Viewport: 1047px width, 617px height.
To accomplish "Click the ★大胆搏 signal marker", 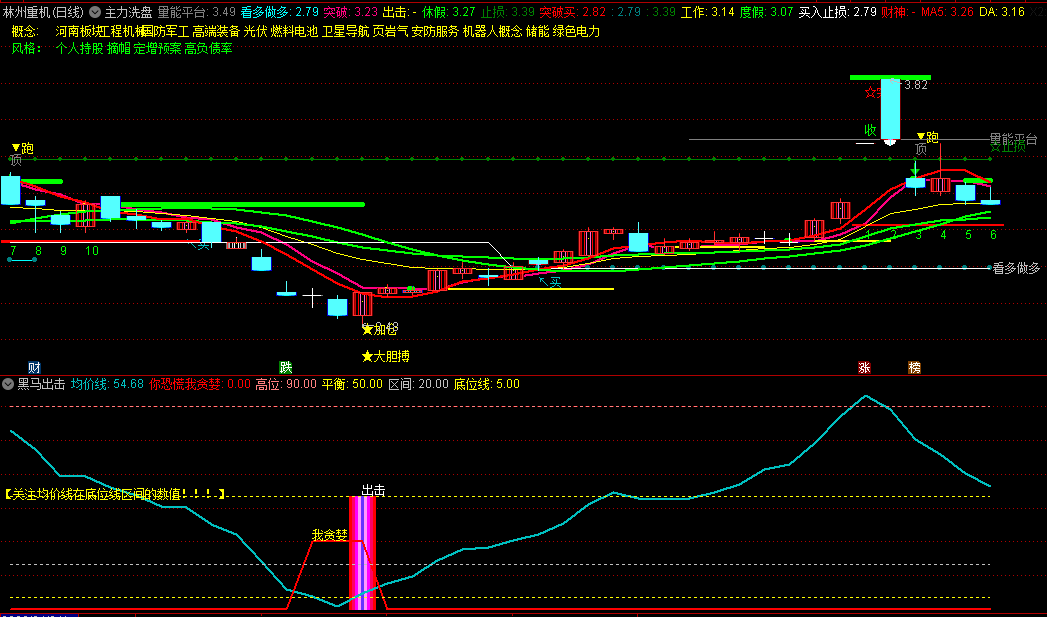I will point(385,357).
